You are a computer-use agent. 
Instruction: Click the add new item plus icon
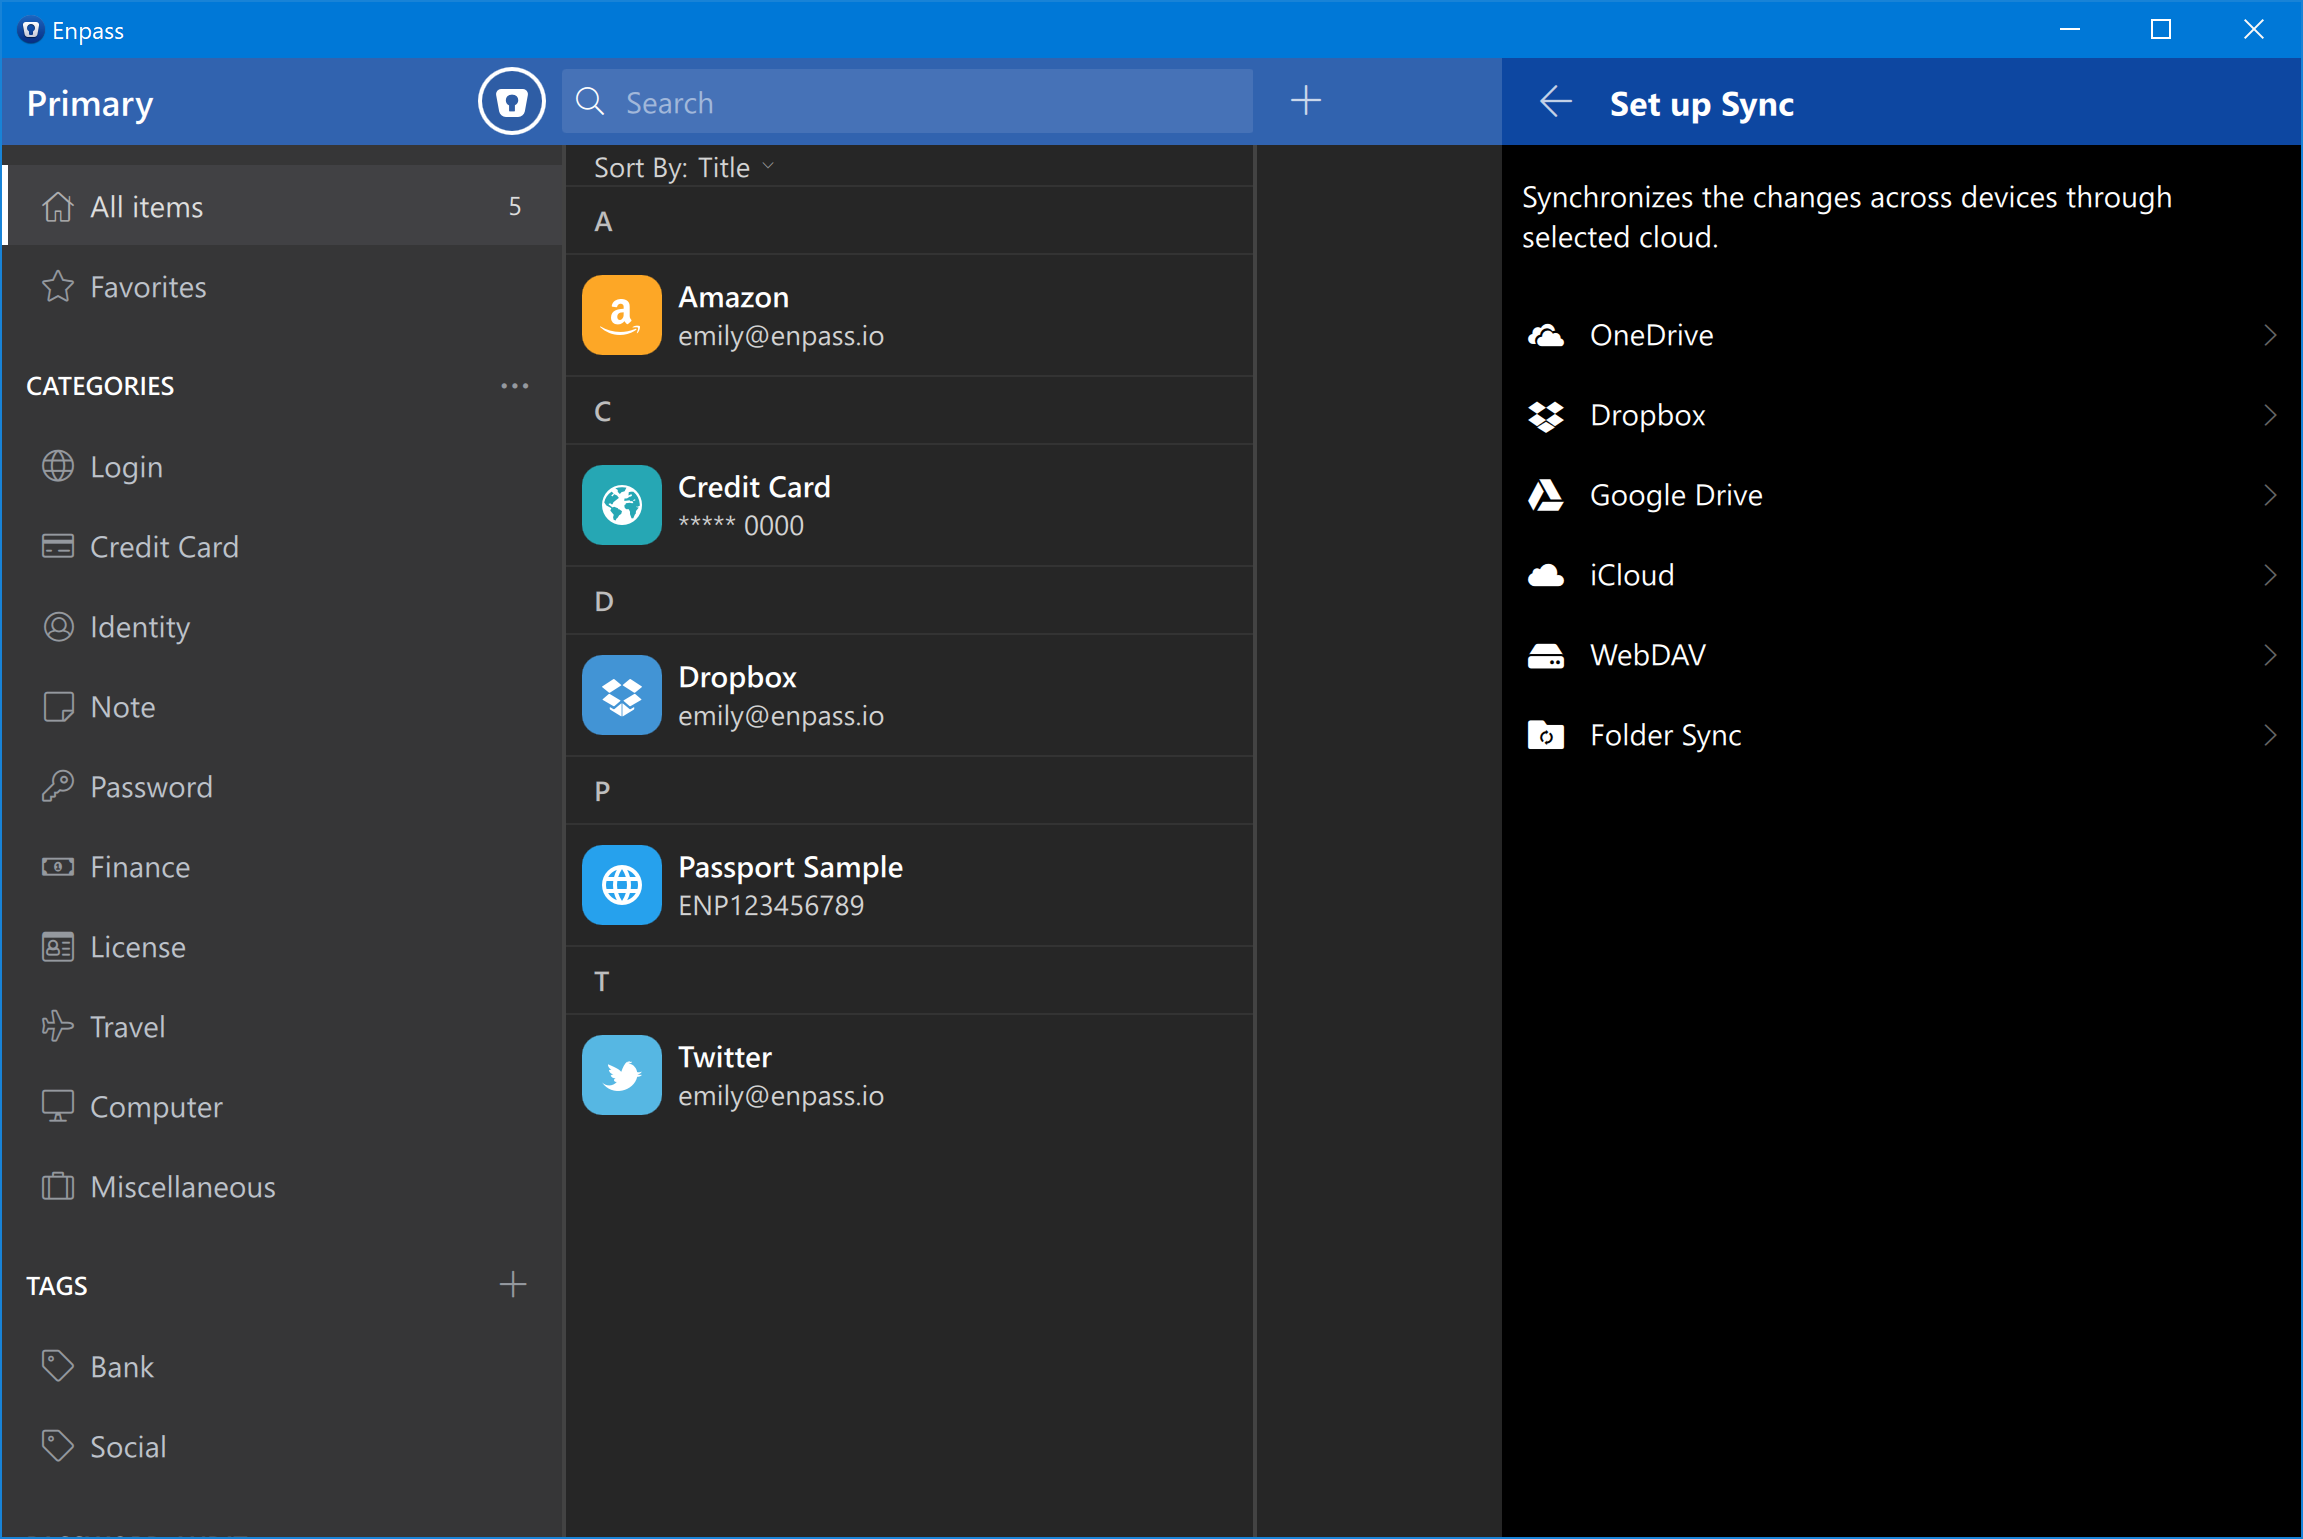(1305, 100)
